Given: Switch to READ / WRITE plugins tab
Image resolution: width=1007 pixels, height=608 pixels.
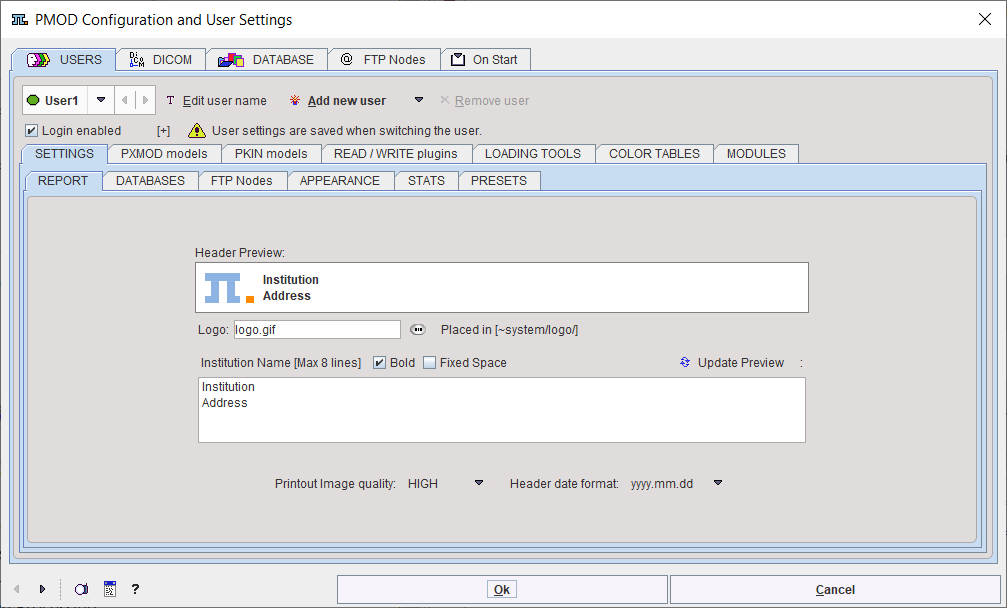Looking at the screenshot, I should (396, 154).
